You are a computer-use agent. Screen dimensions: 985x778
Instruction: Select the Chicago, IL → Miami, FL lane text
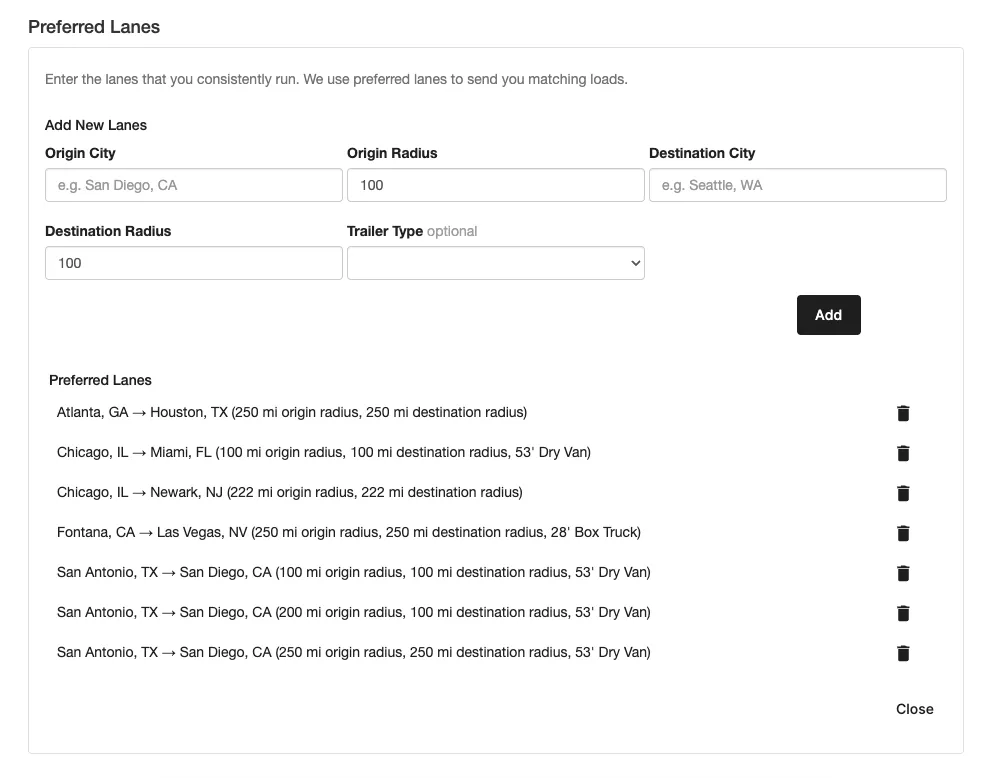[x=324, y=452]
